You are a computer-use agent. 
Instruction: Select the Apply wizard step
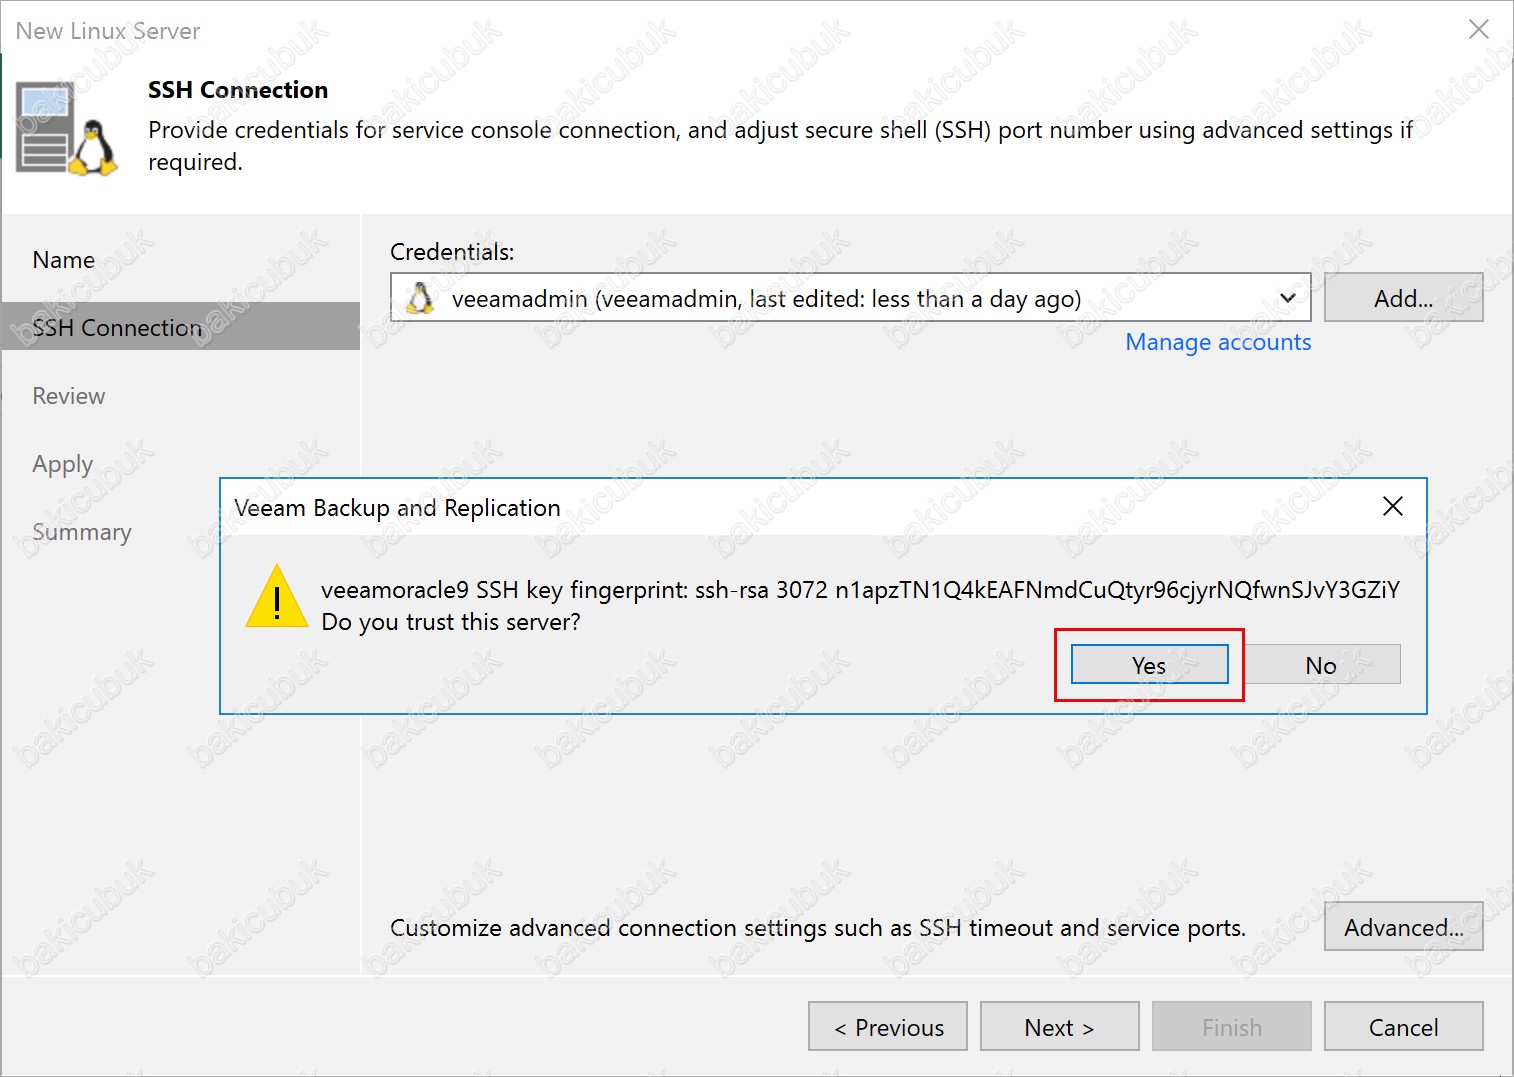point(63,465)
